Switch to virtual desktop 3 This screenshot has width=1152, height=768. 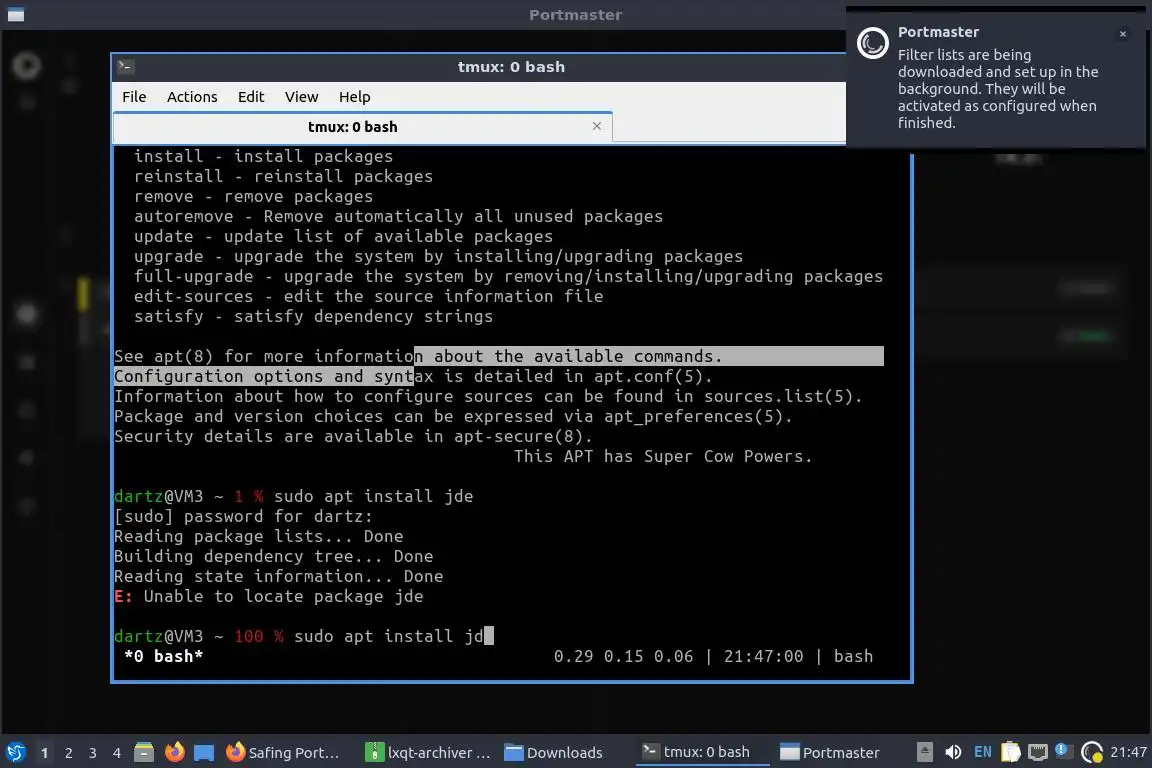pos(93,753)
